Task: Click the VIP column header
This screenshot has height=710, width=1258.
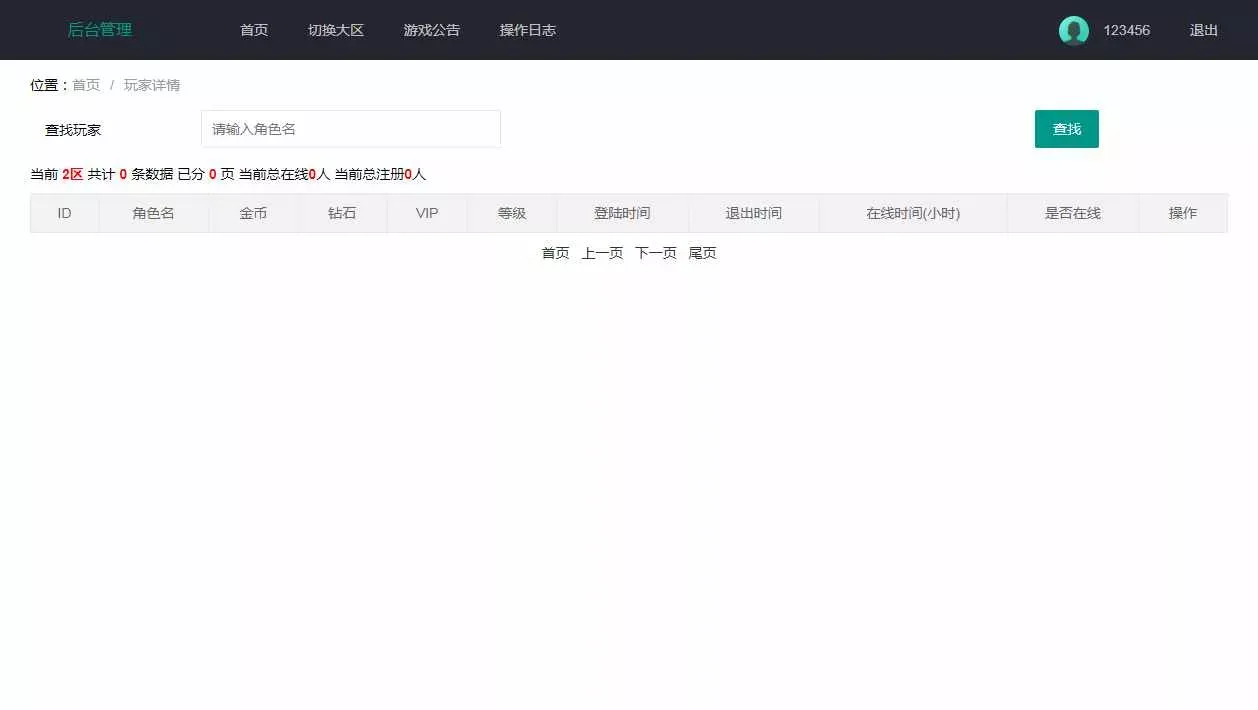Action: 427,213
